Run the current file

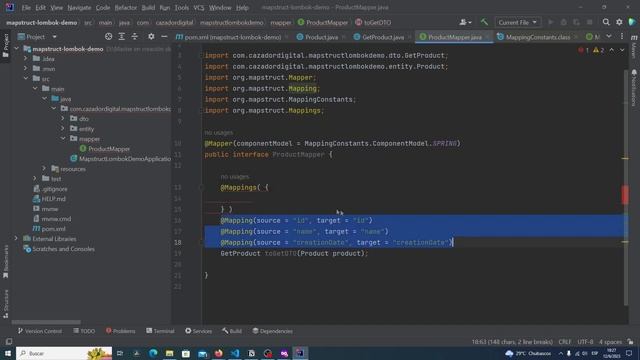(551, 22)
